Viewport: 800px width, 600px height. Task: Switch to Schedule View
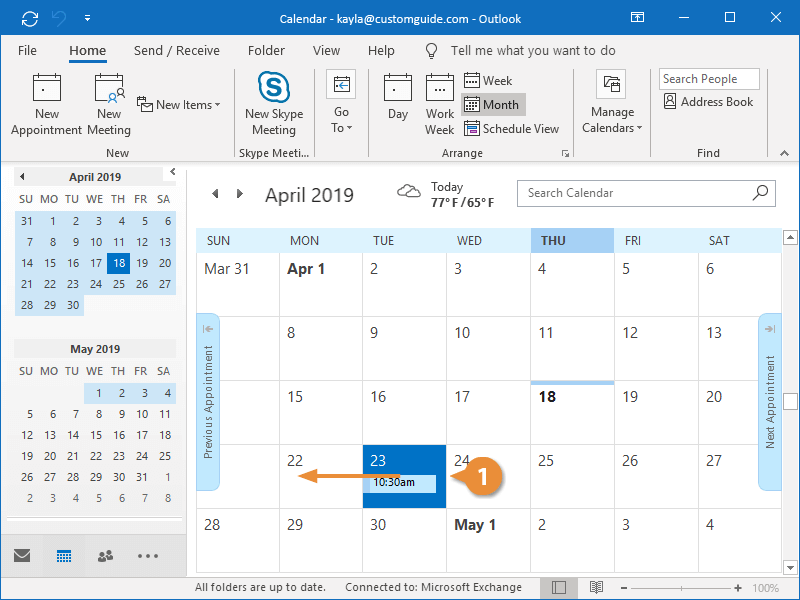[511, 129]
